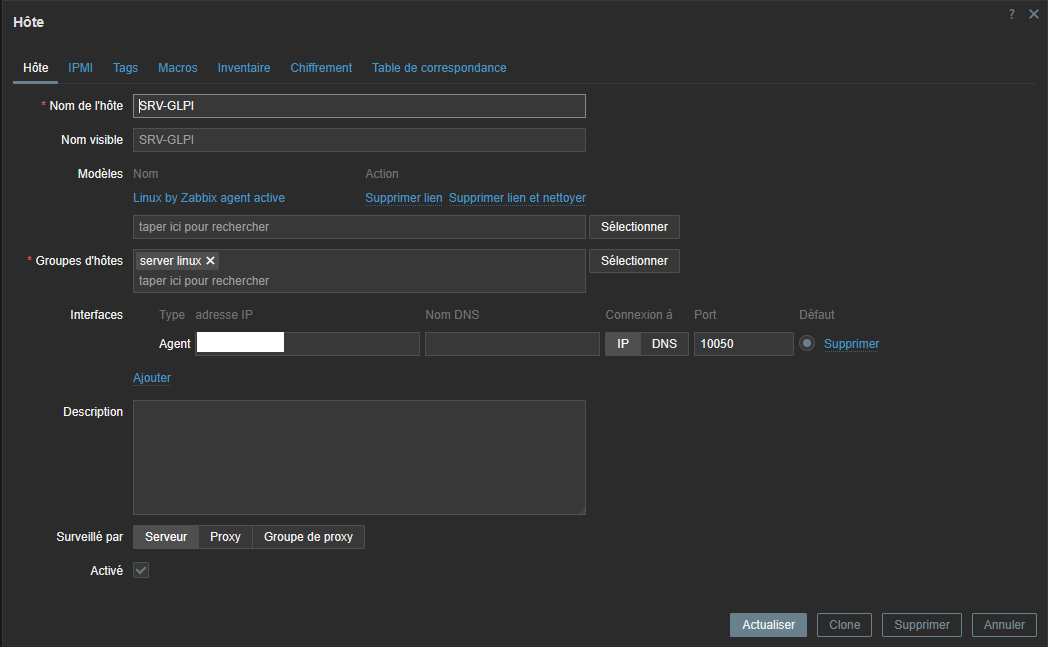Image resolution: width=1048 pixels, height=647 pixels.
Task: Remove the Agent interface via Supprimer link
Action: tap(852, 344)
